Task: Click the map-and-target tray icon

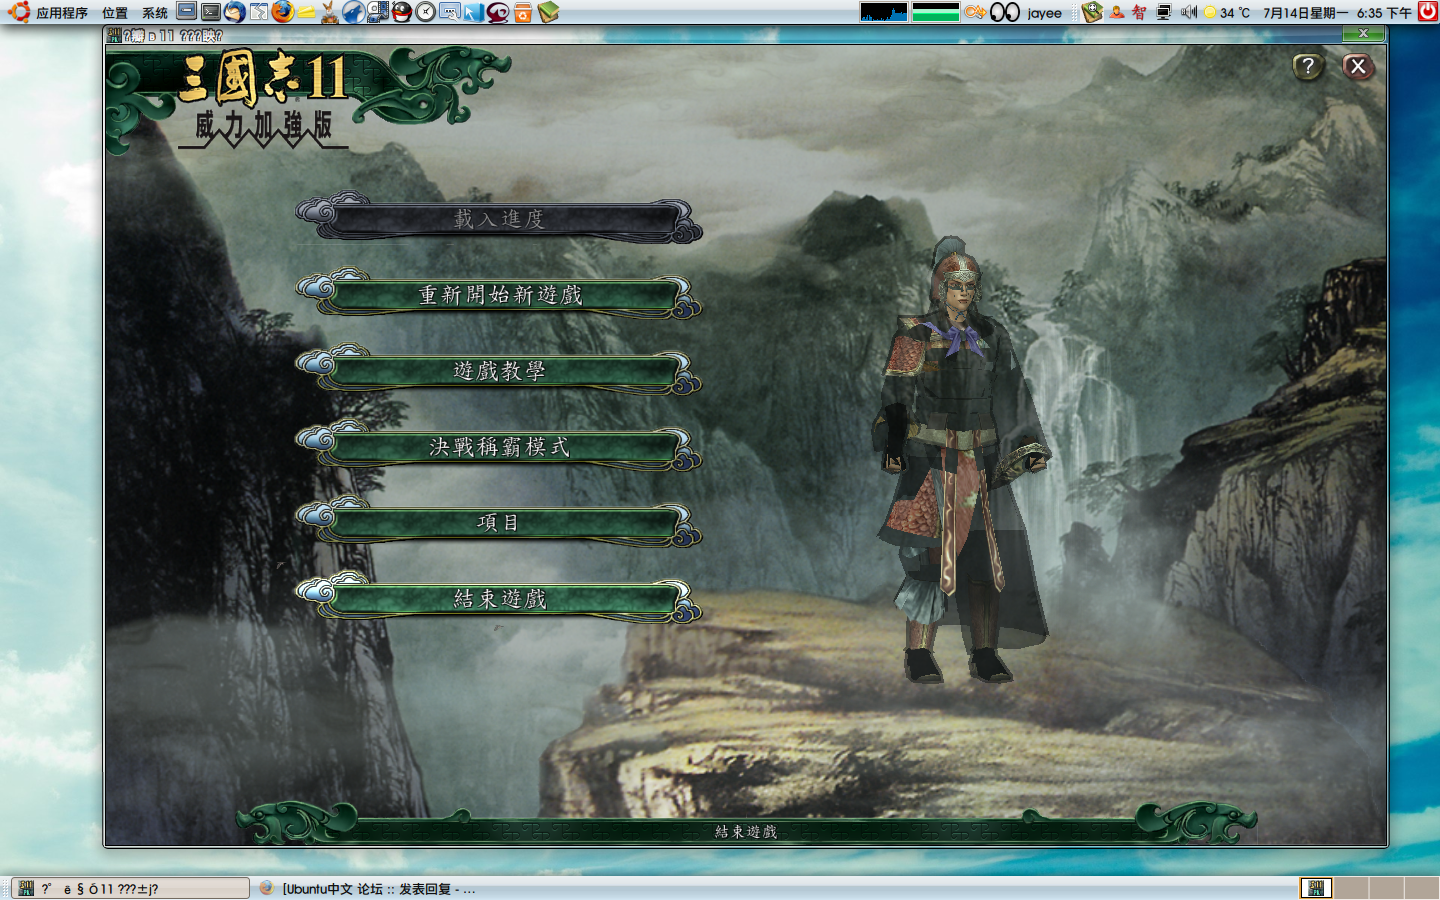Action: tap(1092, 12)
